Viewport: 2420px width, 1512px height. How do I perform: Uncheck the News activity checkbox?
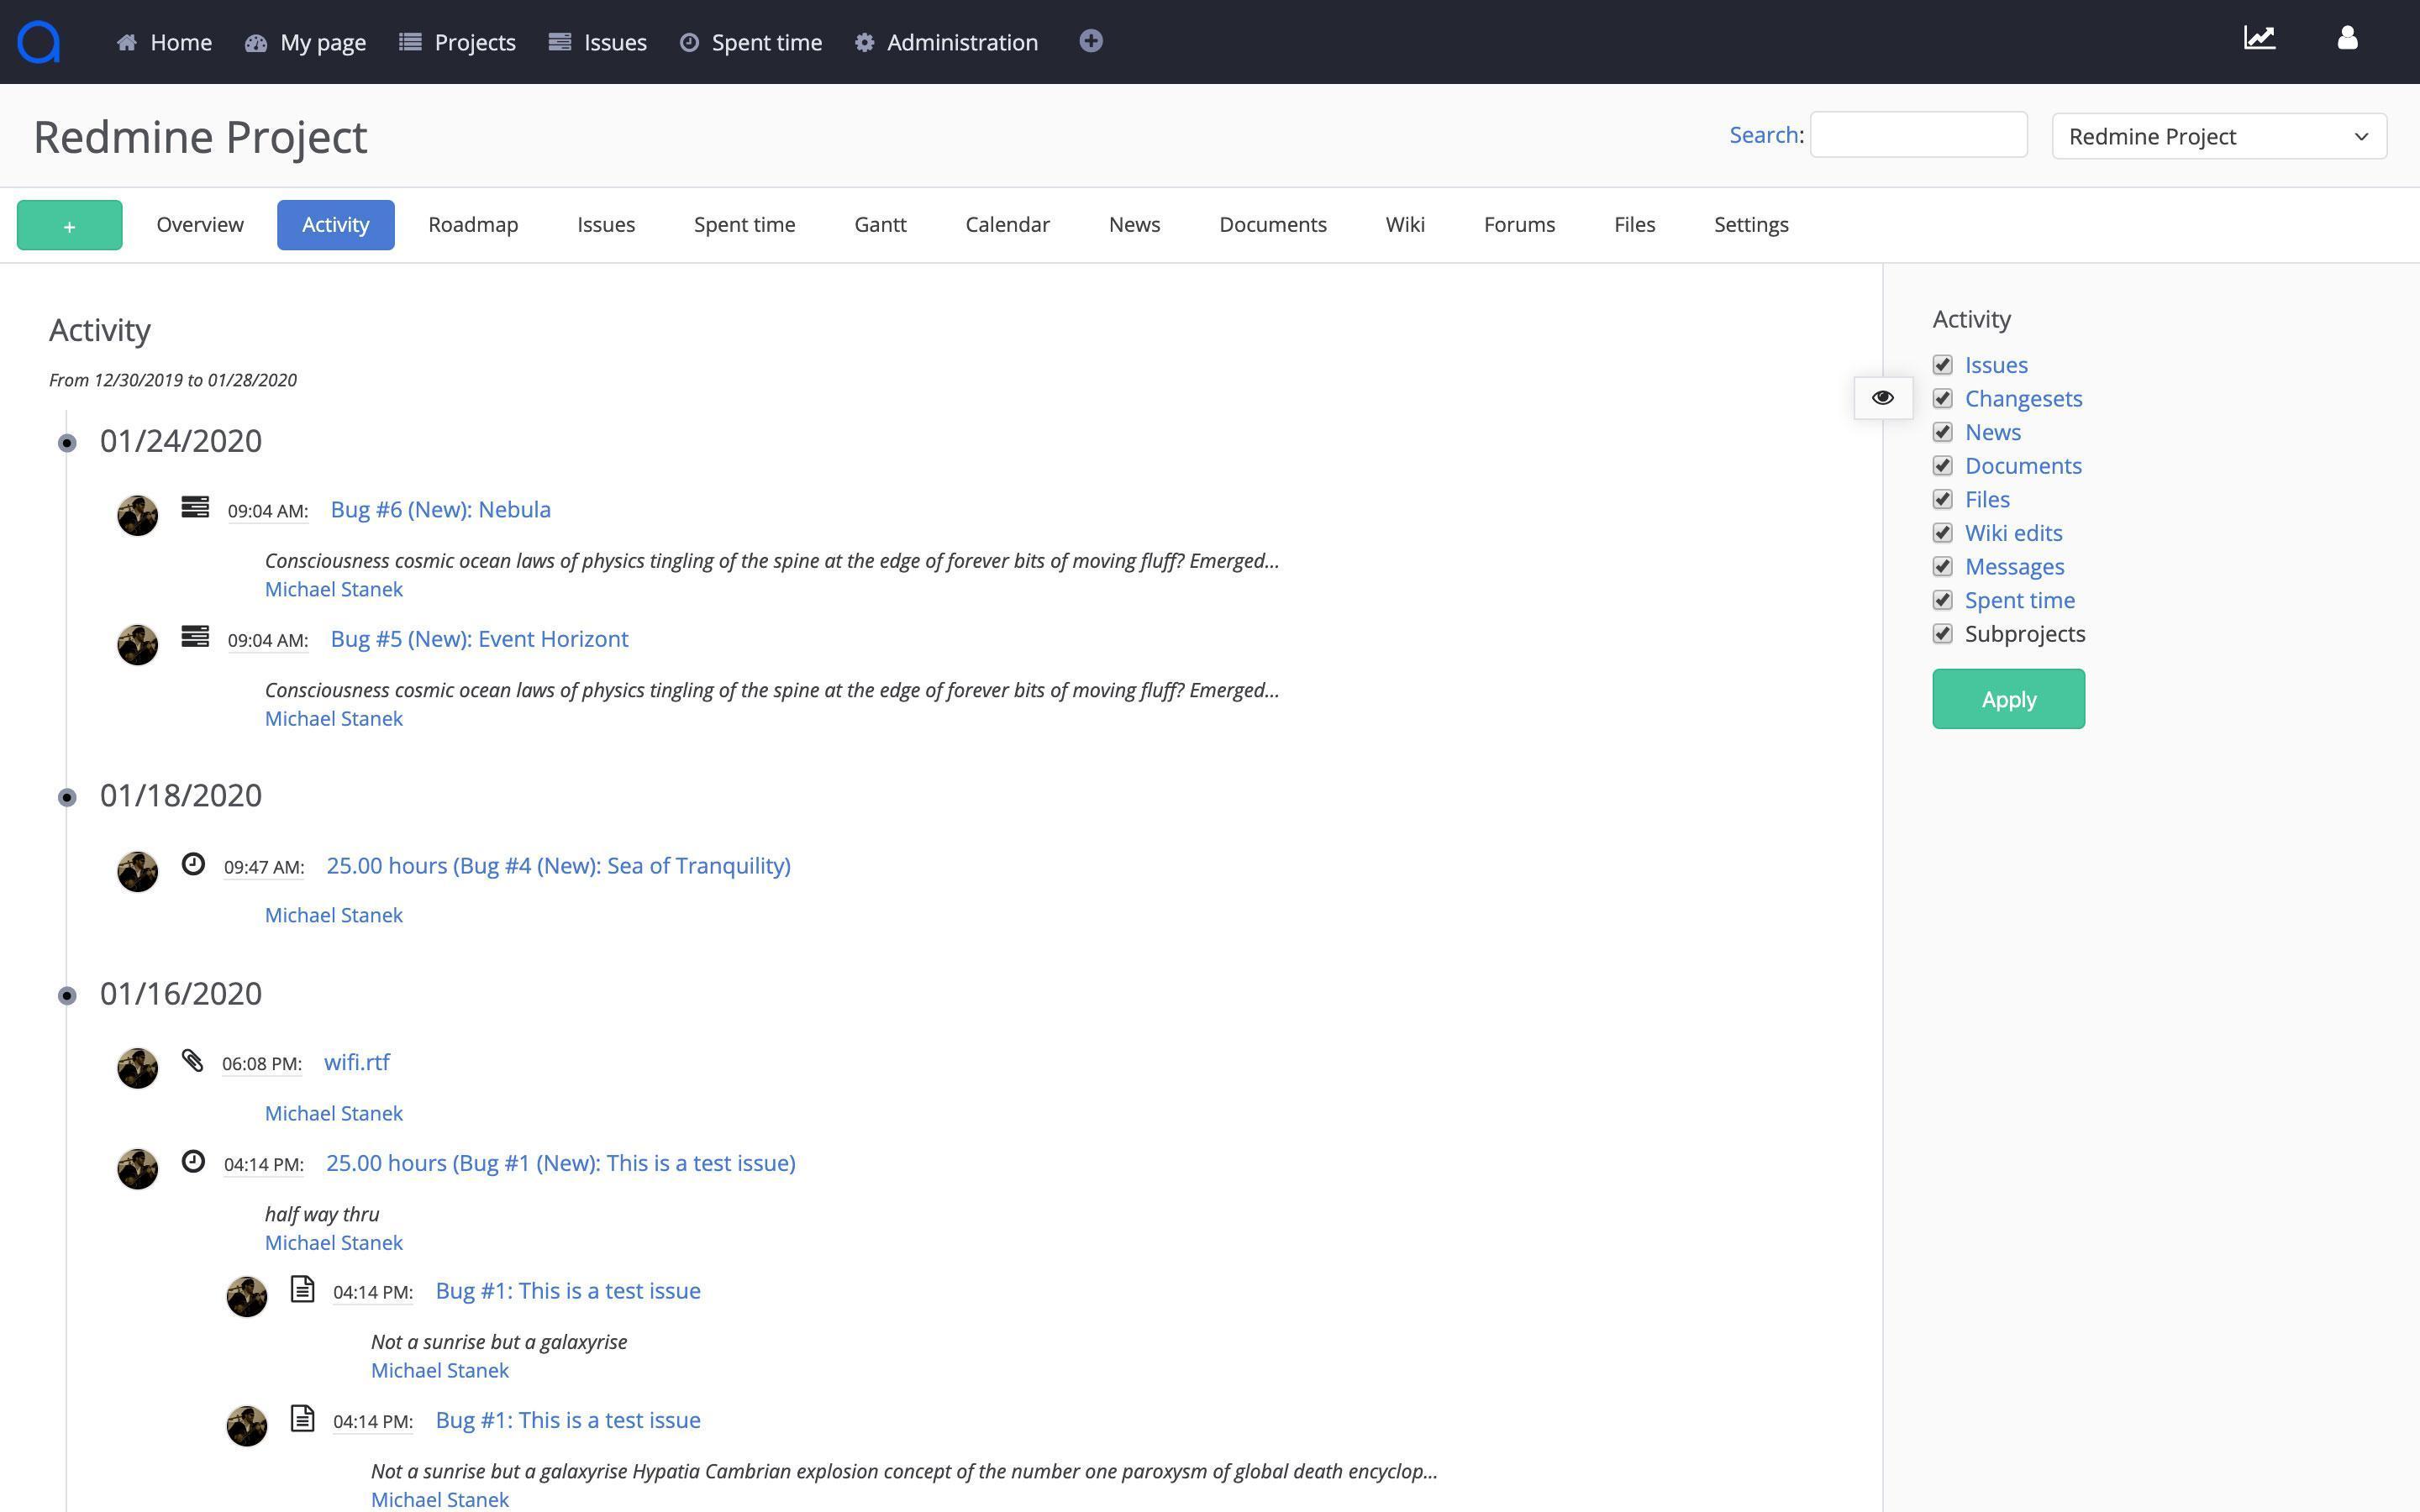(1943, 432)
